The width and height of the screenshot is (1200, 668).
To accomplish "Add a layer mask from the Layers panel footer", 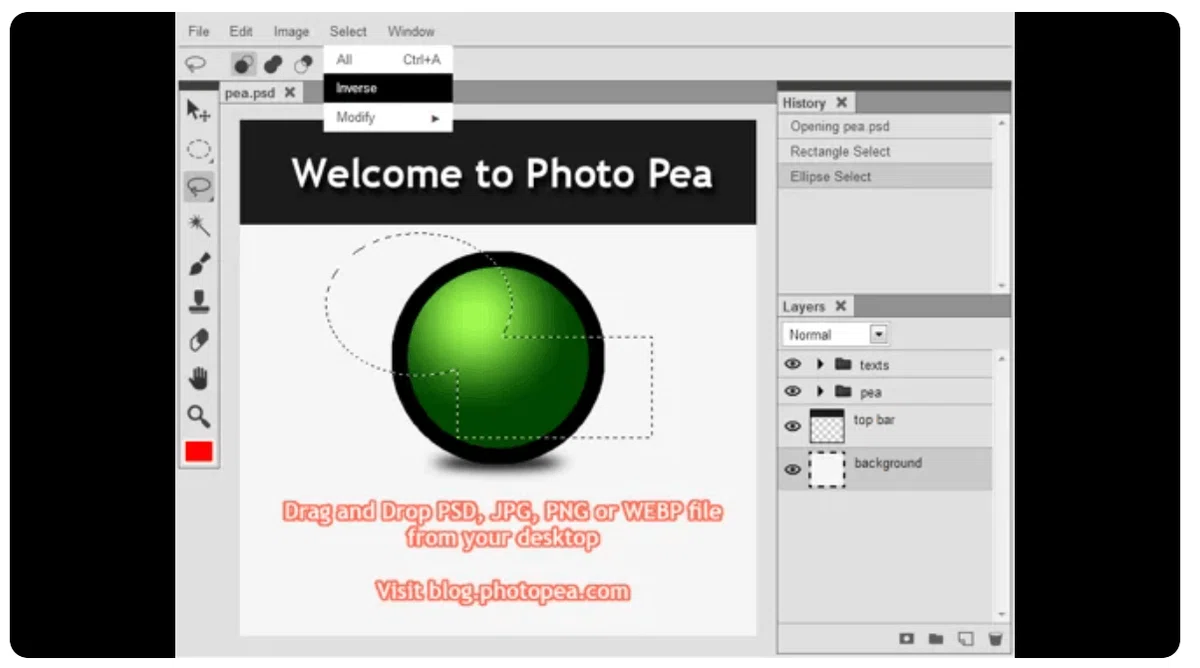I will 906,638.
